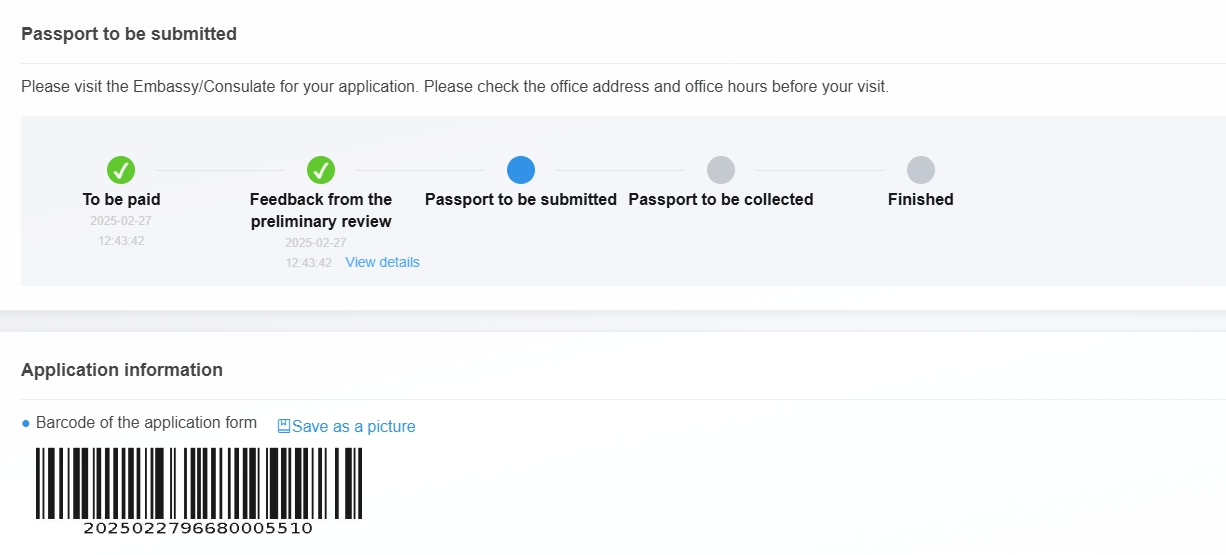
Task: Select the Passport to be submitted step label
Action: click(521, 199)
